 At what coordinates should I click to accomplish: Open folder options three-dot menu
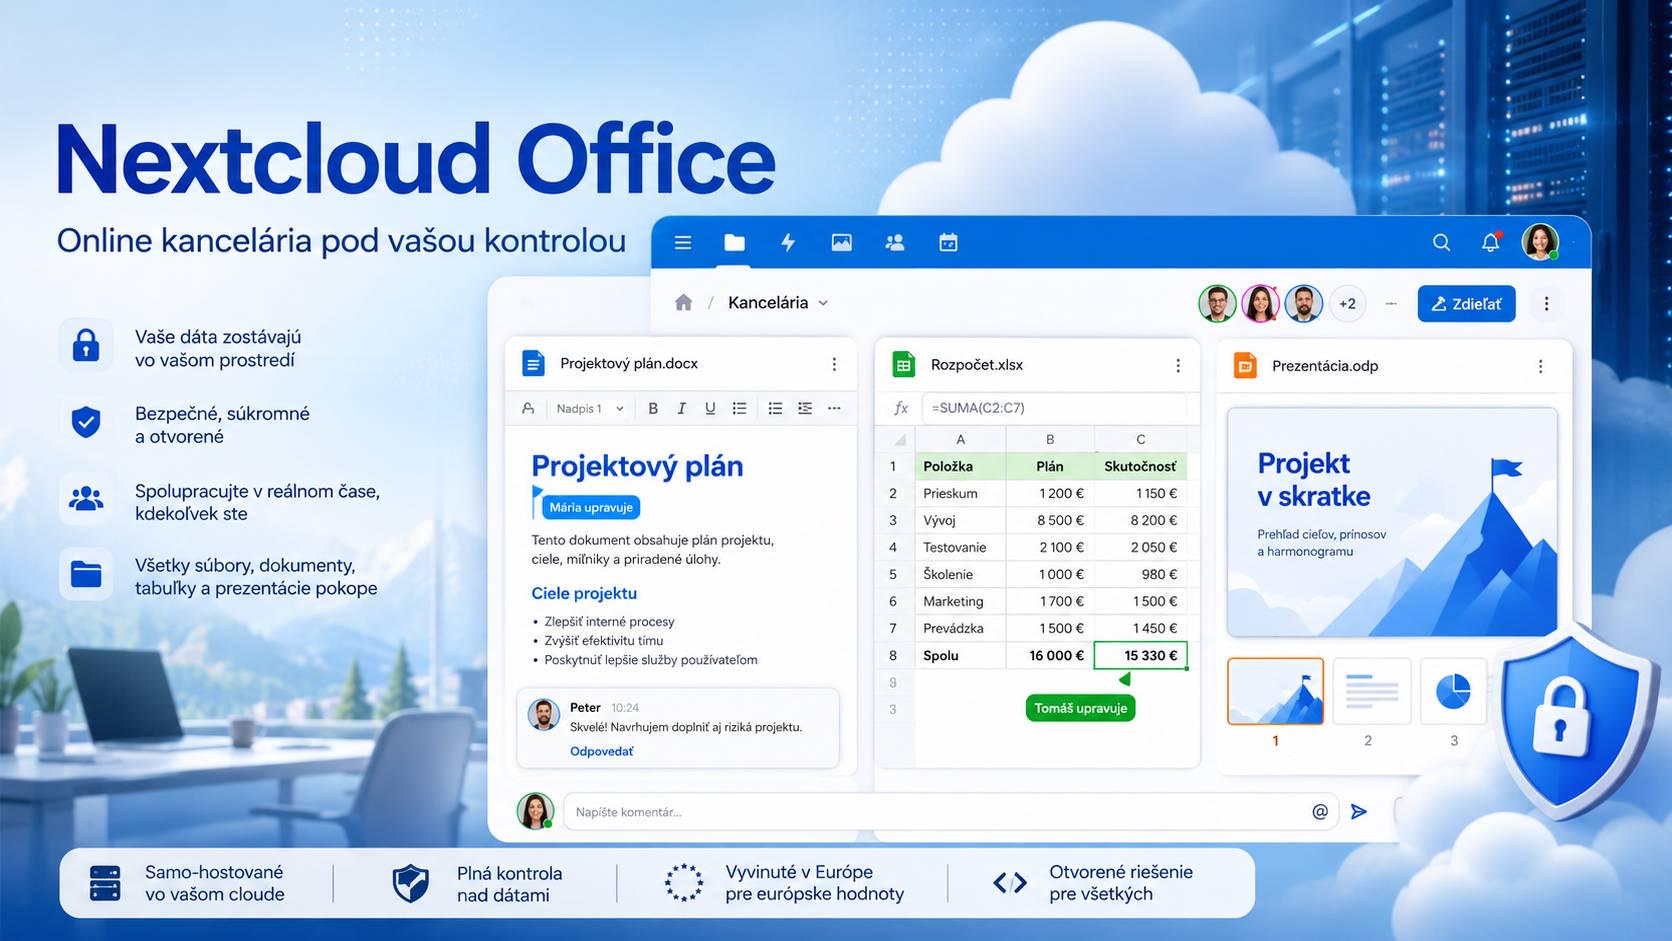pos(1546,304)
